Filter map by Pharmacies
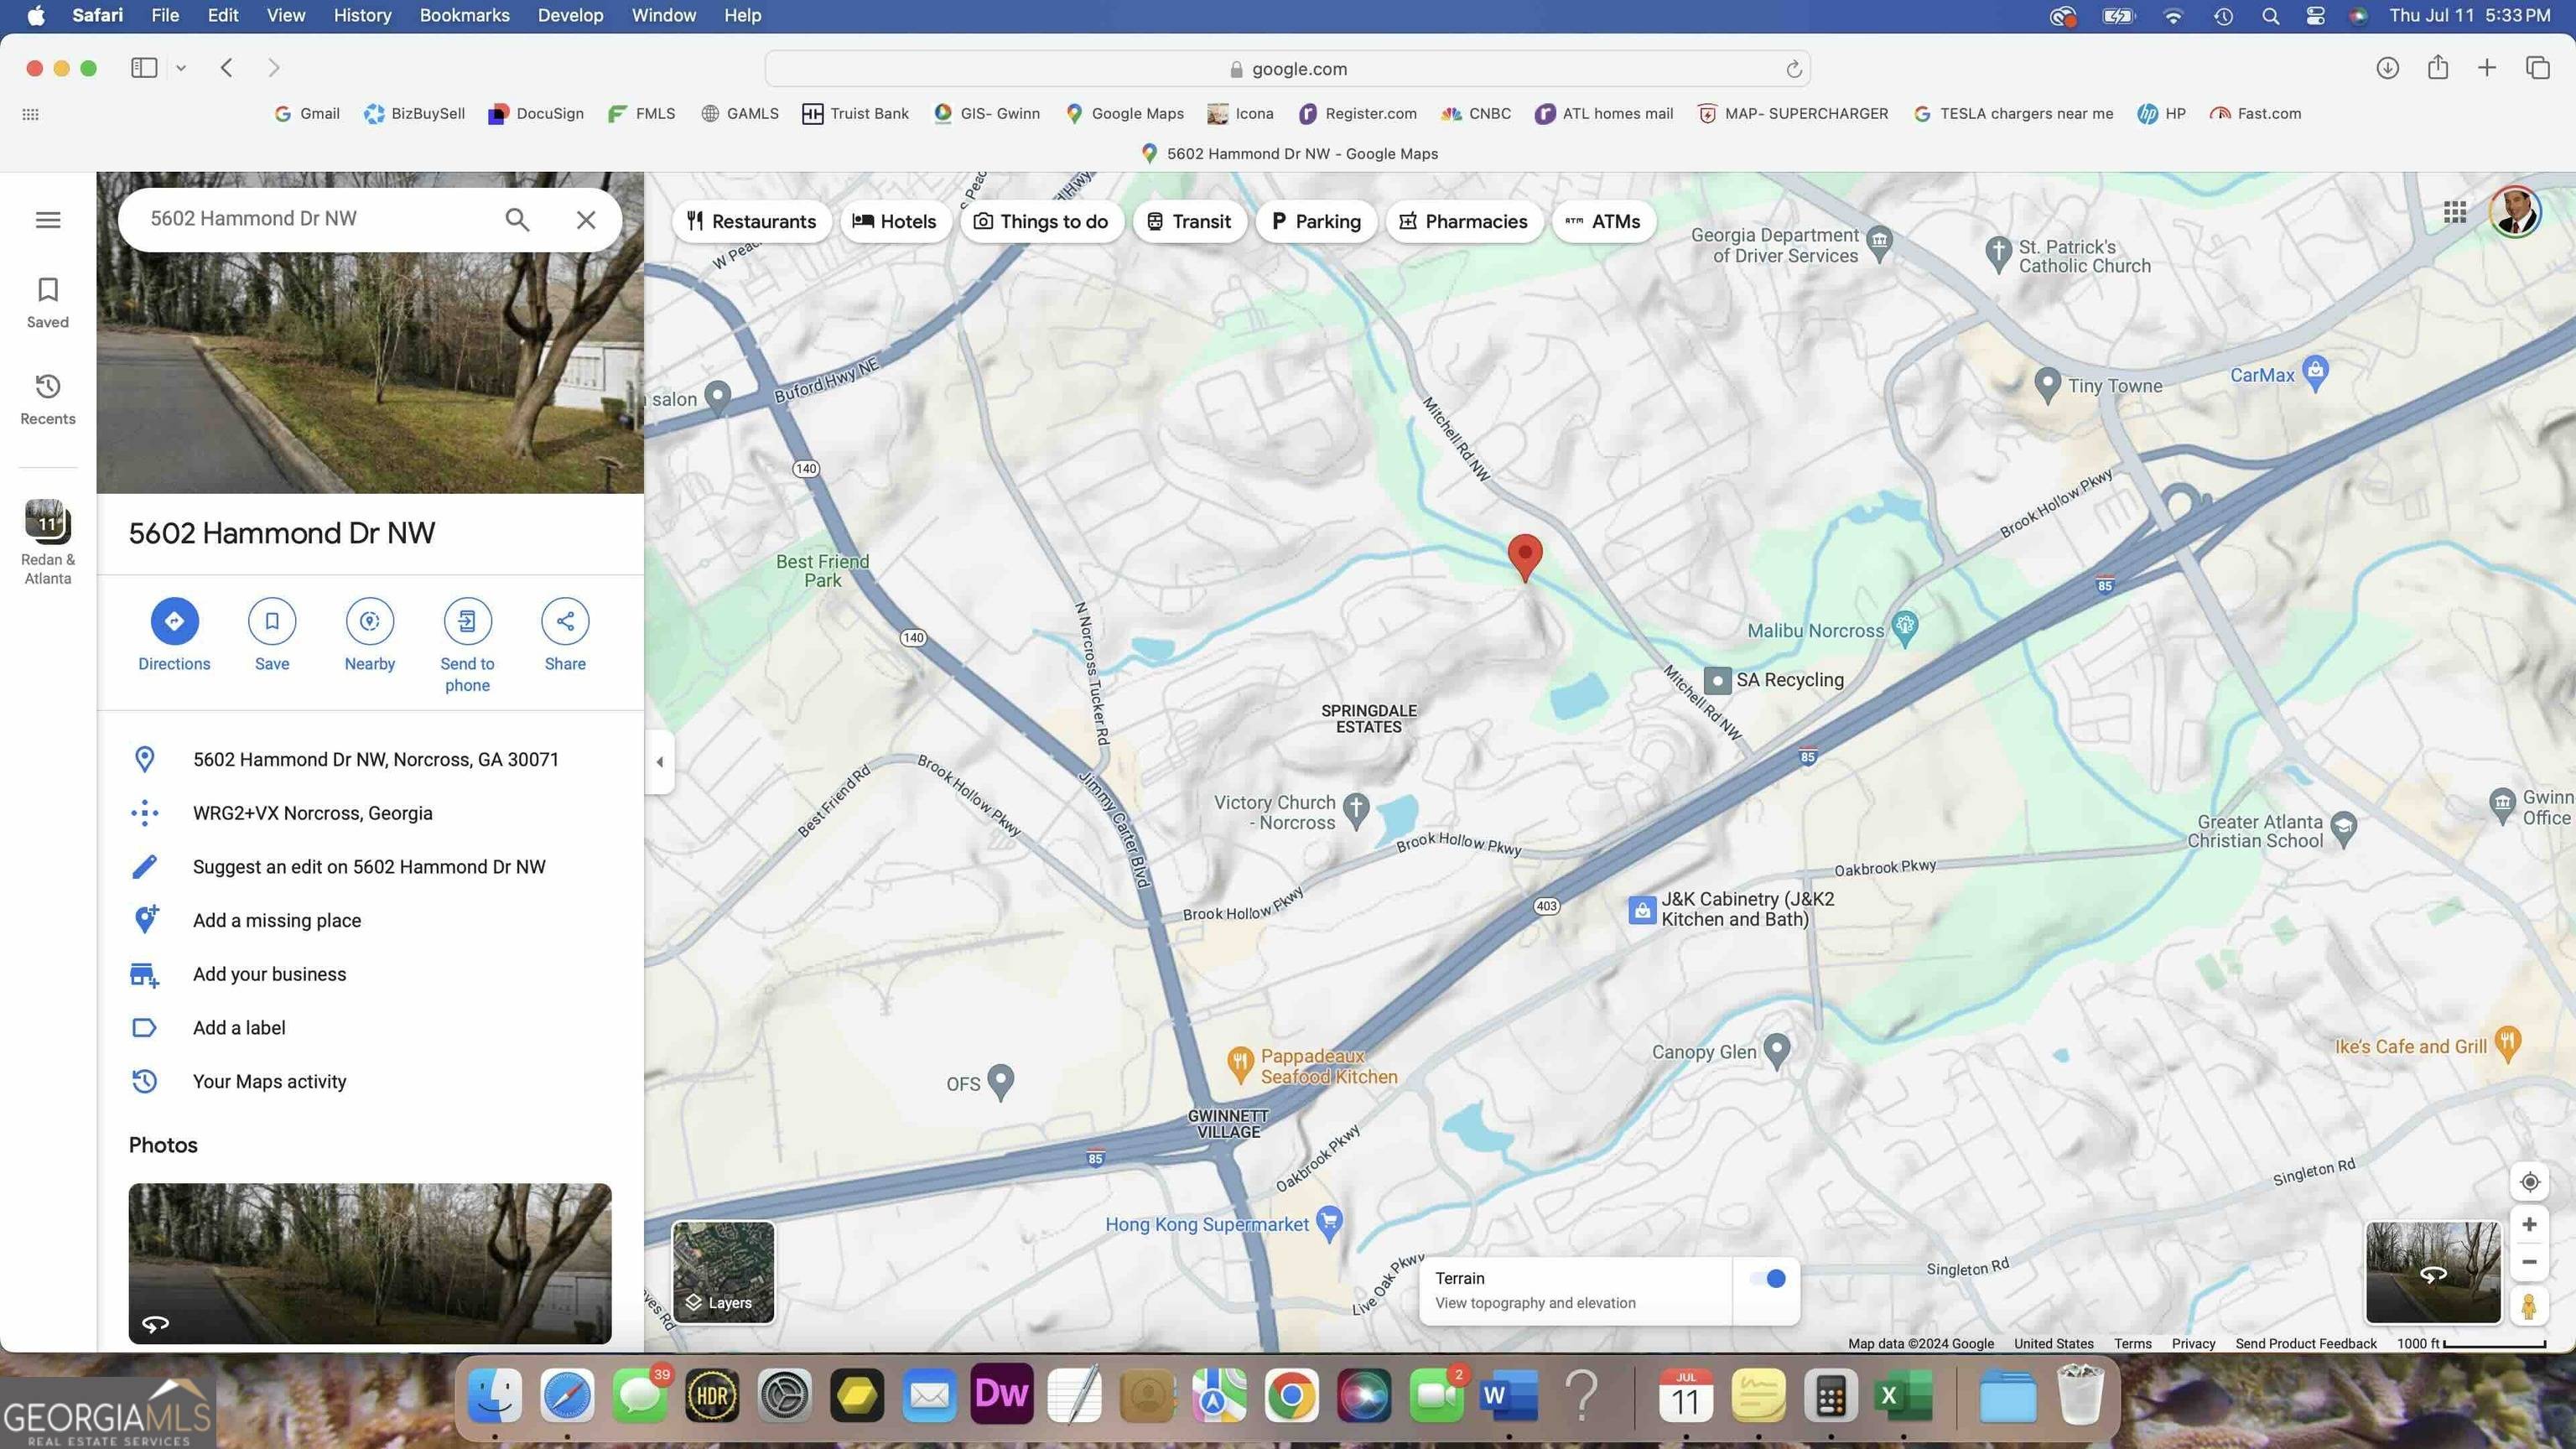Screen dimensions: 2576x1449 coord(1462,221)
